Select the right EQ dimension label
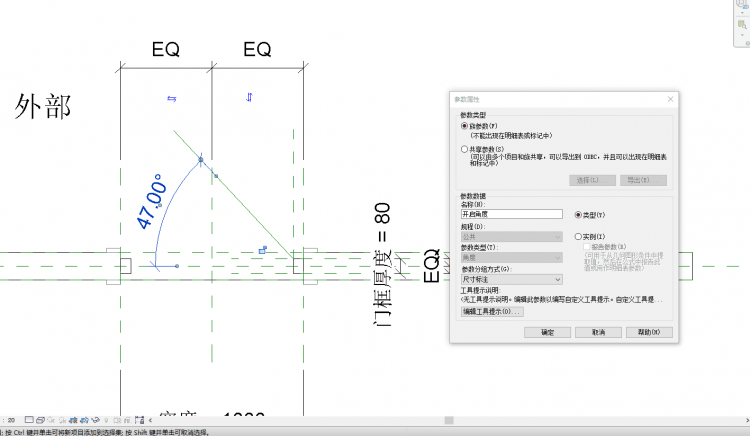Image resolution: width=750 pixels, height=436 pixels. pos(257,49)
